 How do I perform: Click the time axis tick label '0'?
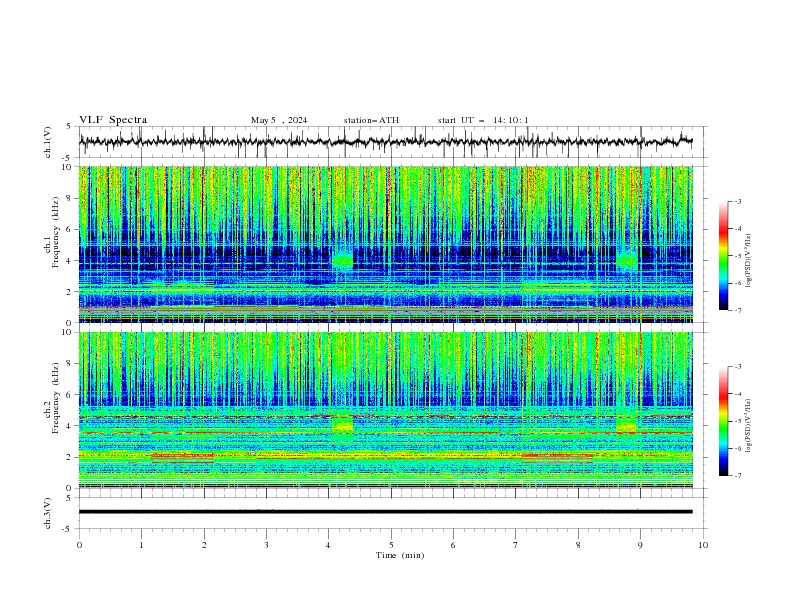[79, 545]
